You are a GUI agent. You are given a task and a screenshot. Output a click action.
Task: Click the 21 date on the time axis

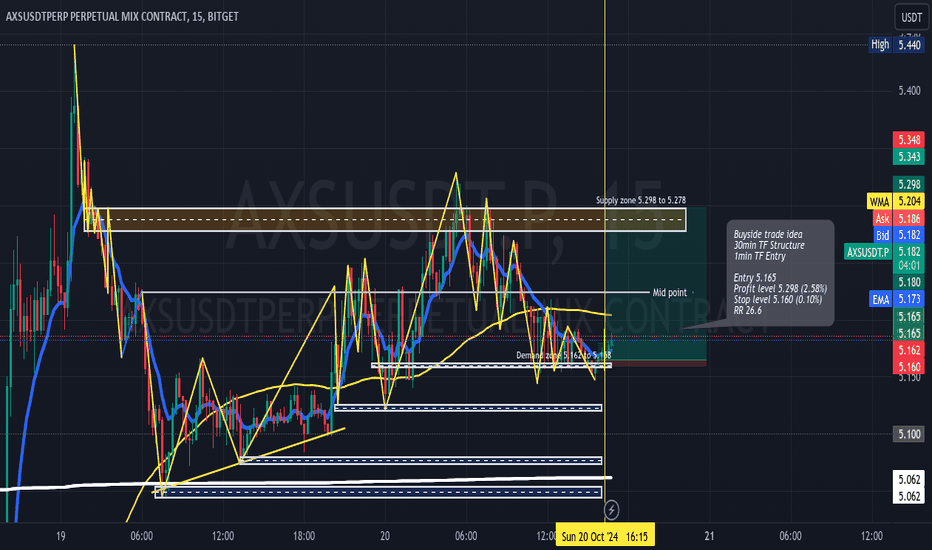tap(709, 536)
